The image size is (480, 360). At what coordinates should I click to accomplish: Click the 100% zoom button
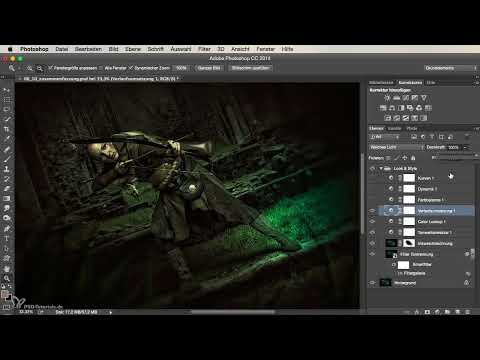click(181, 68)
